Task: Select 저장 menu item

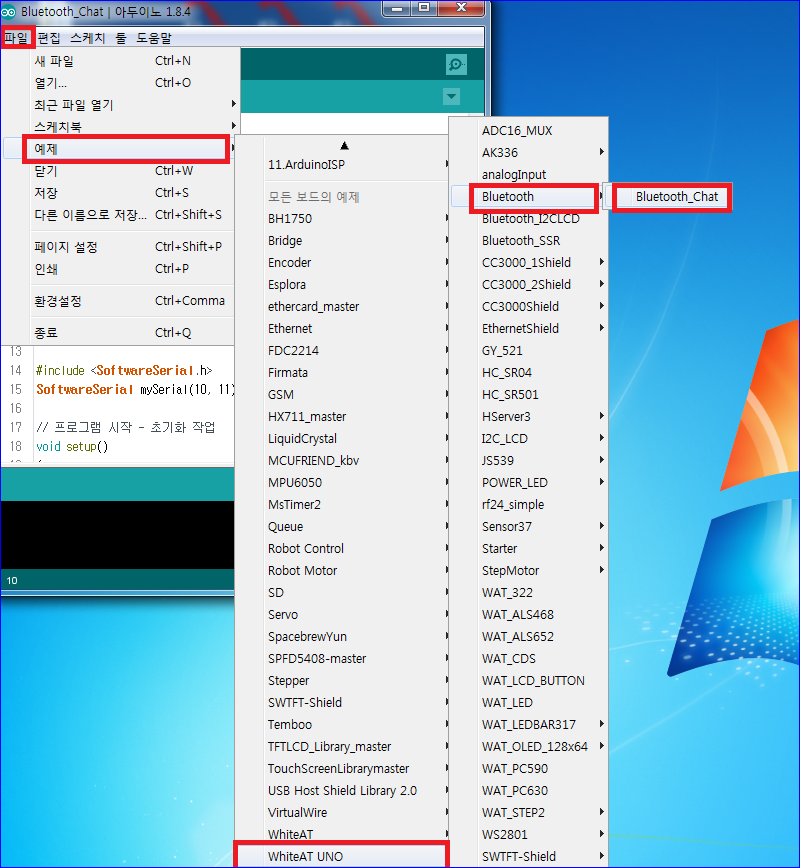Action: 120,193
